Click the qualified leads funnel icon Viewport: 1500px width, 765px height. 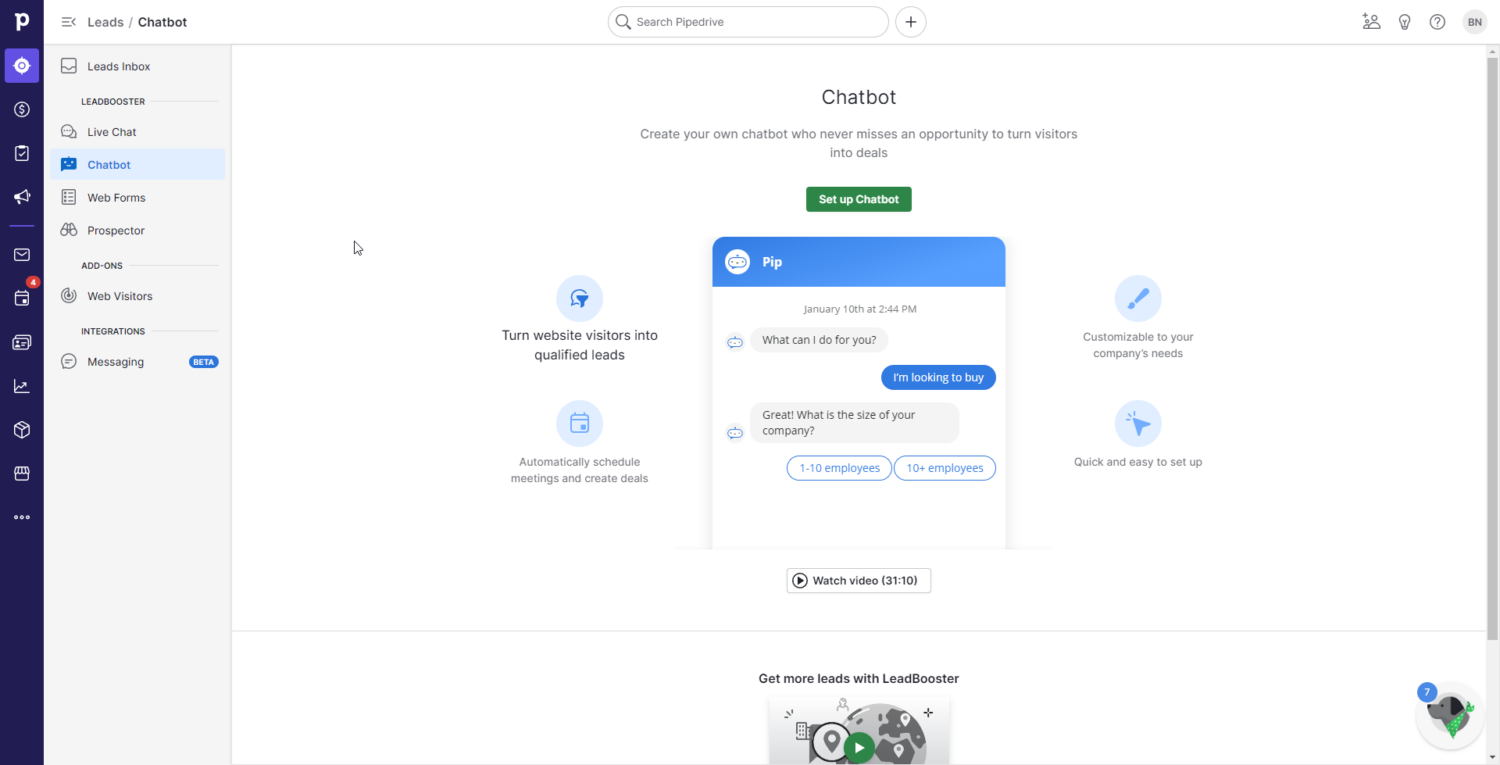coord(579,298)
